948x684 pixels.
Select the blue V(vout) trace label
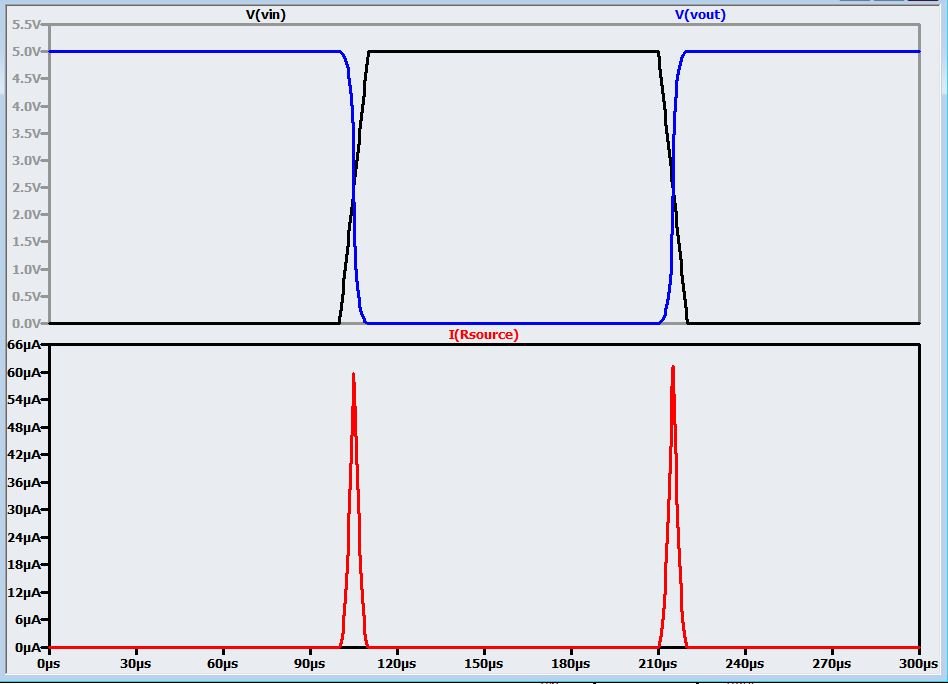pyautogui.click(x=700, y=15)
